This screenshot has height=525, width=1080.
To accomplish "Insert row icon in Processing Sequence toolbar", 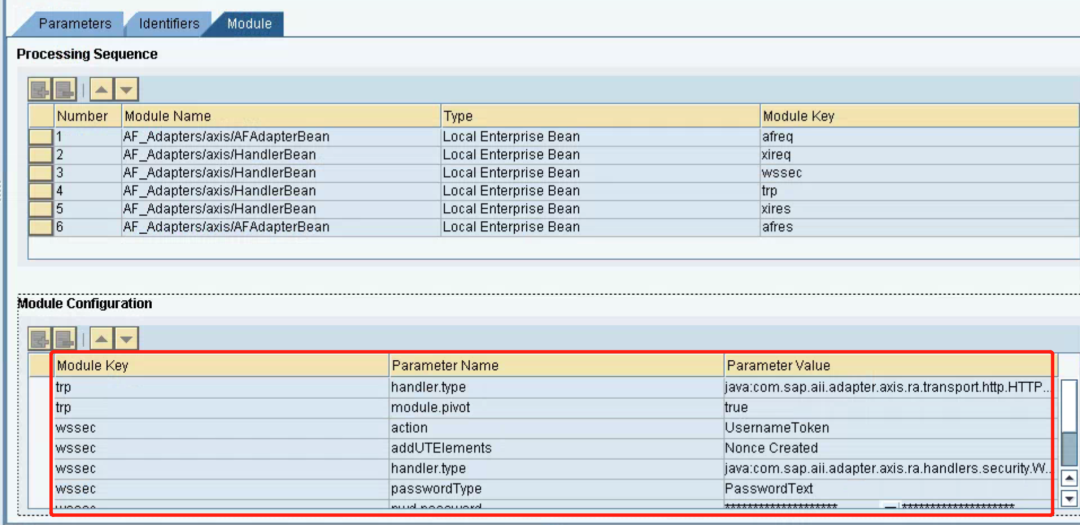I will (40, 90).
